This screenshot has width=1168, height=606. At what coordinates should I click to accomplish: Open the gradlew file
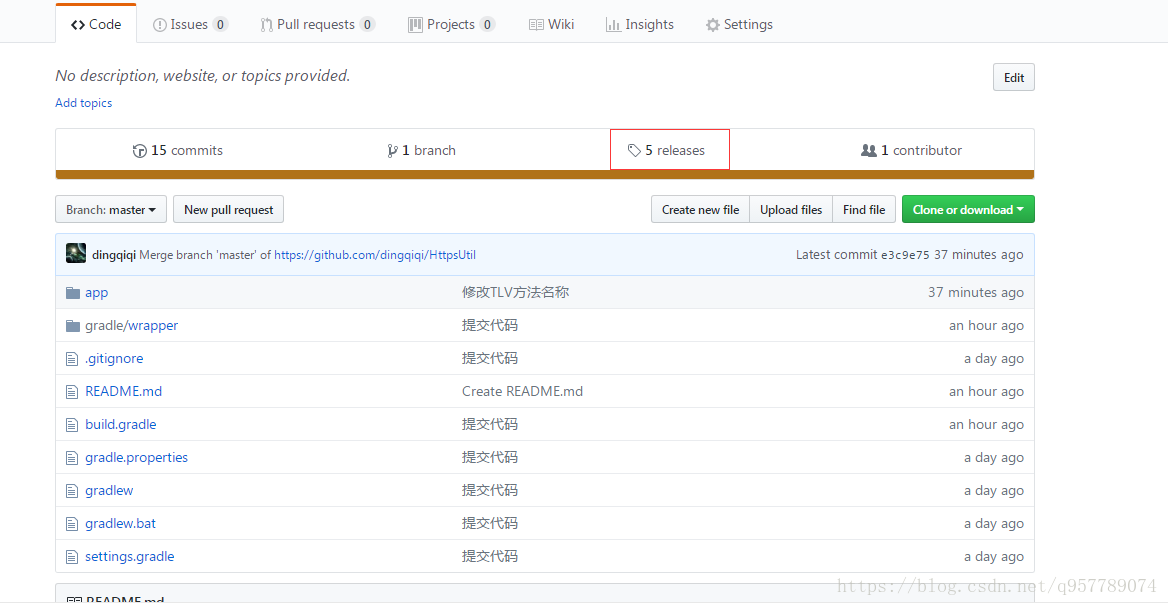109,490
